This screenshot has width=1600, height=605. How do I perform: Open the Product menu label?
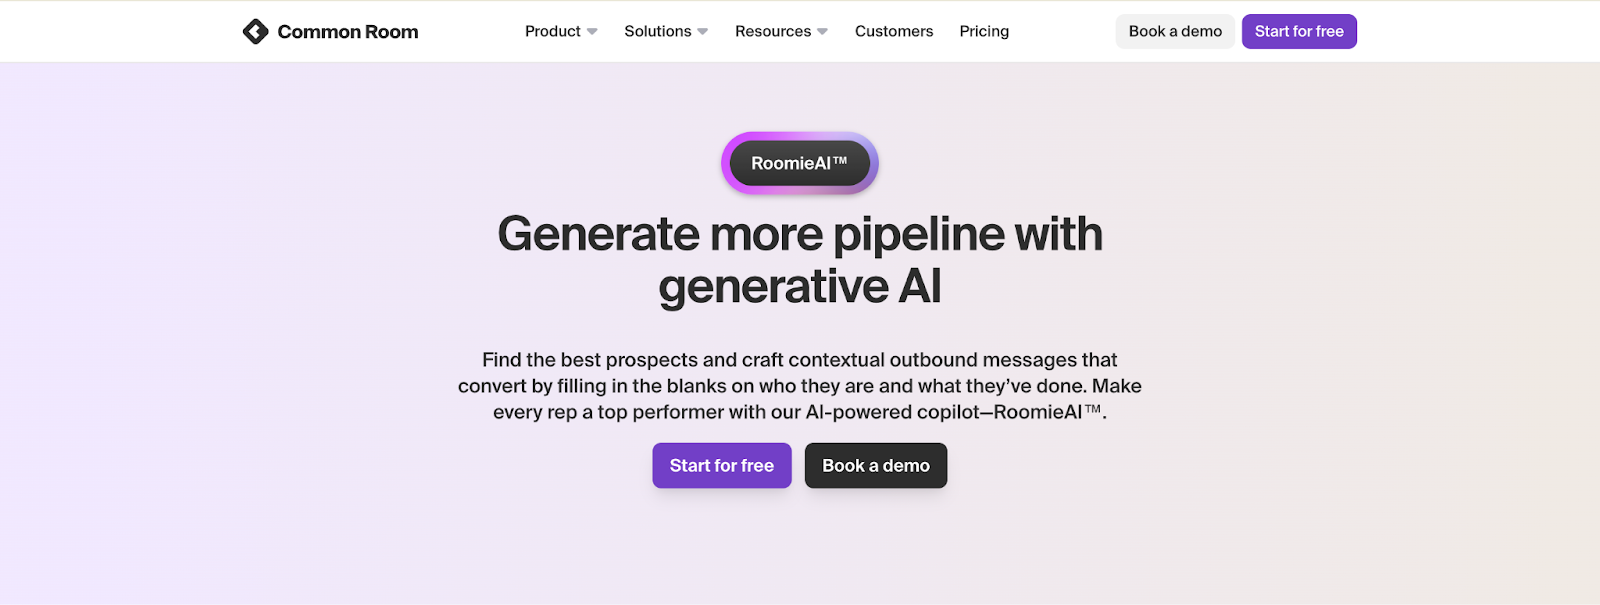pyautogui.click(x=552, y=32)
